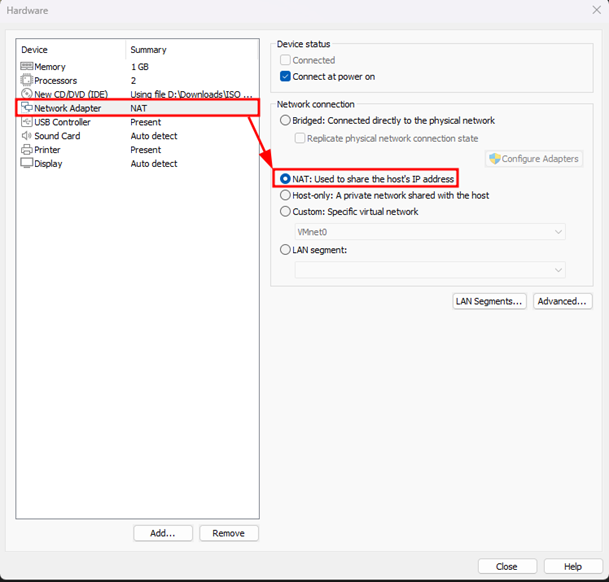Toggle the Connect at power on checkbox
The width and height of the screenshot is (609, 582).
tap(285, 76)
